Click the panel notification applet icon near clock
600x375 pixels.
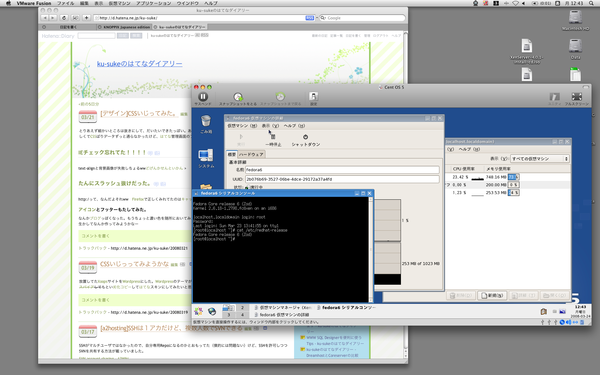[543, 311]
